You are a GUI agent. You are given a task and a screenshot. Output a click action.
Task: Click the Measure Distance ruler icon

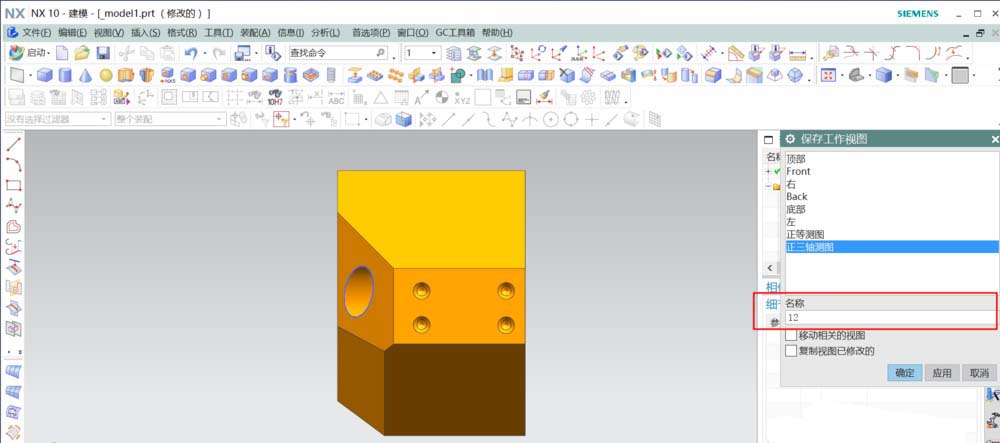click(x=798, y=53)
